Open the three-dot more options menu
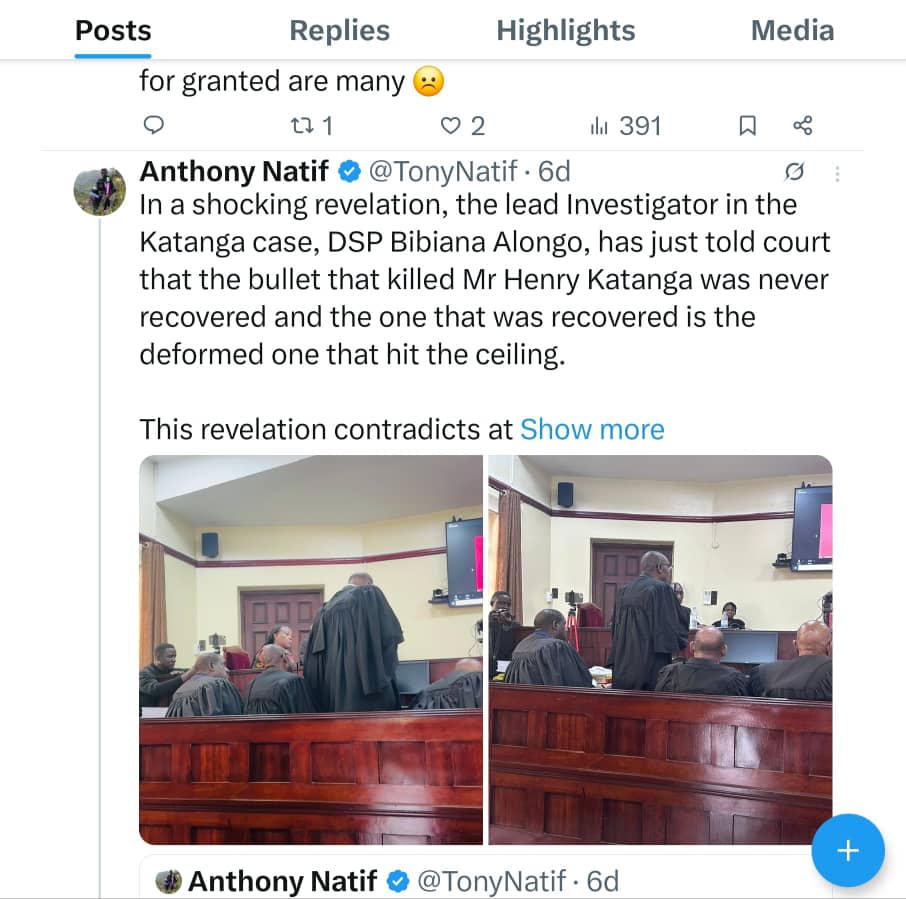This screenshot has height=899, width=906. point(837,173)
